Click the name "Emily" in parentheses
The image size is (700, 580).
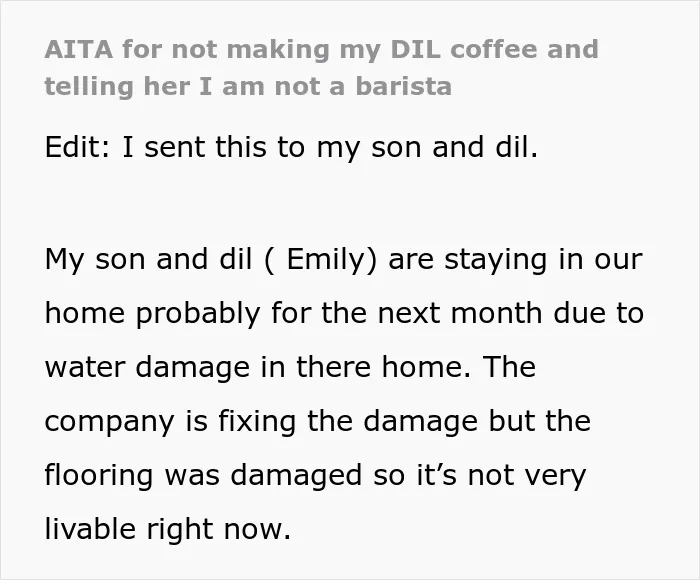[326, 259]
